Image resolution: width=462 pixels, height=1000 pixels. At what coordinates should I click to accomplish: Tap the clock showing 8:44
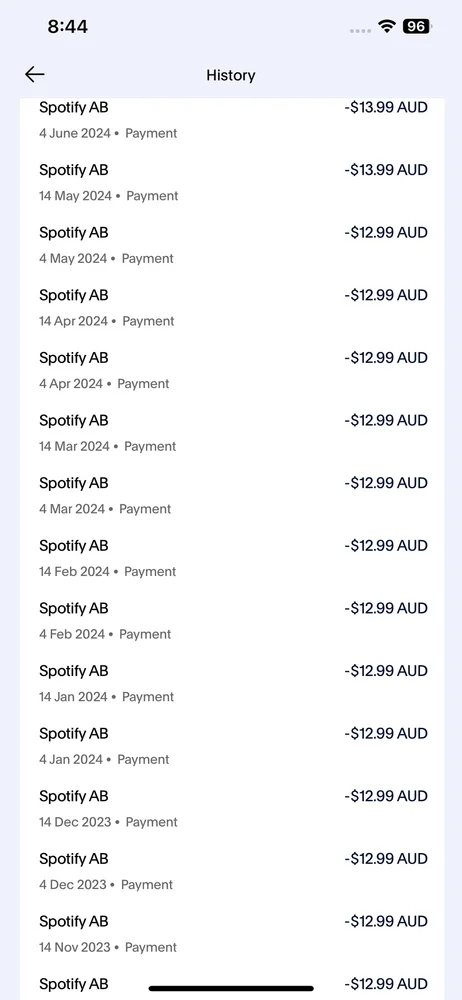(68, 26)
